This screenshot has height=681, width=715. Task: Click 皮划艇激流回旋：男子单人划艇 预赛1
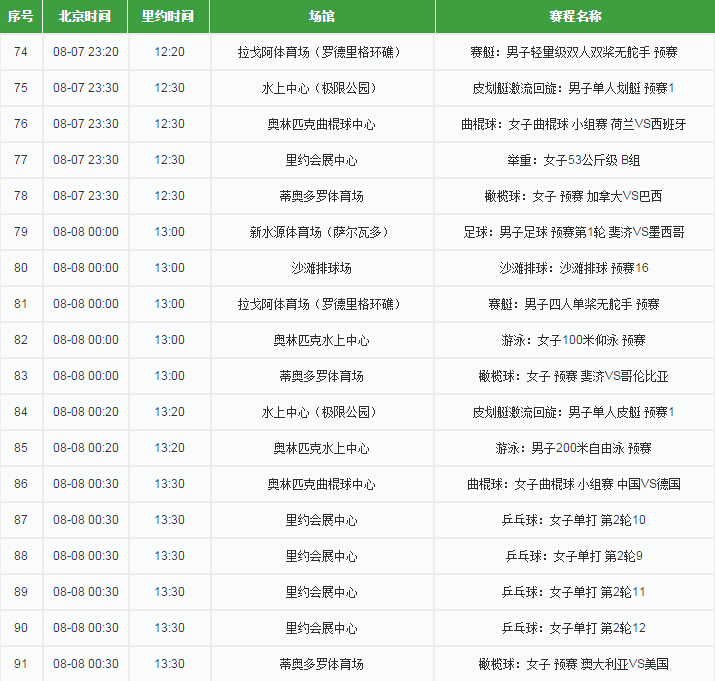tap(573, 88)
